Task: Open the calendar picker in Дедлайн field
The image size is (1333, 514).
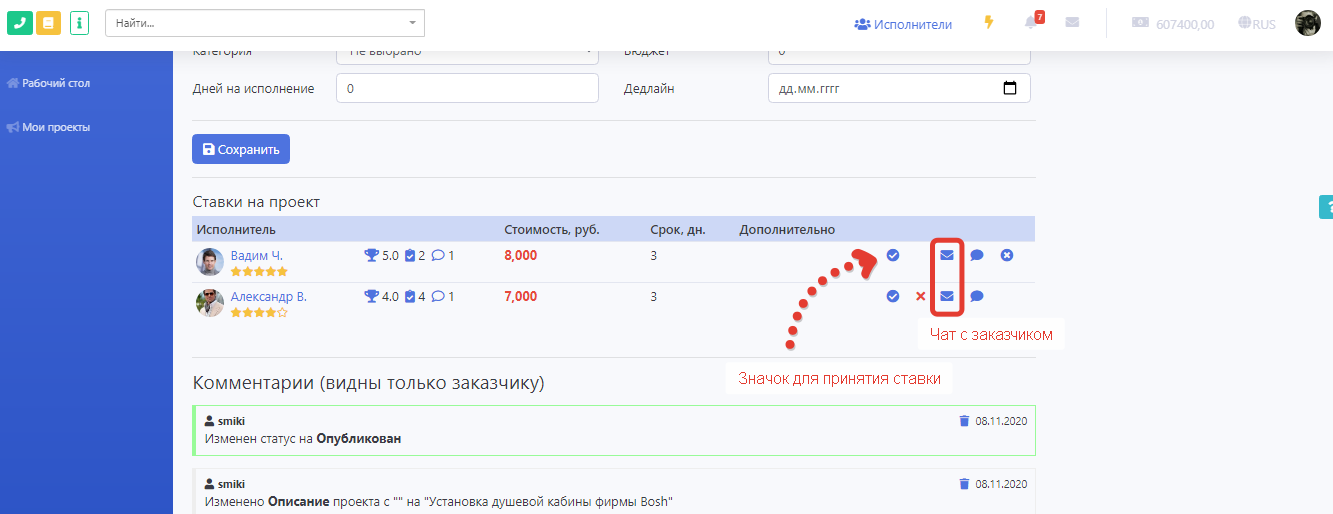Action: point(1009,88)
